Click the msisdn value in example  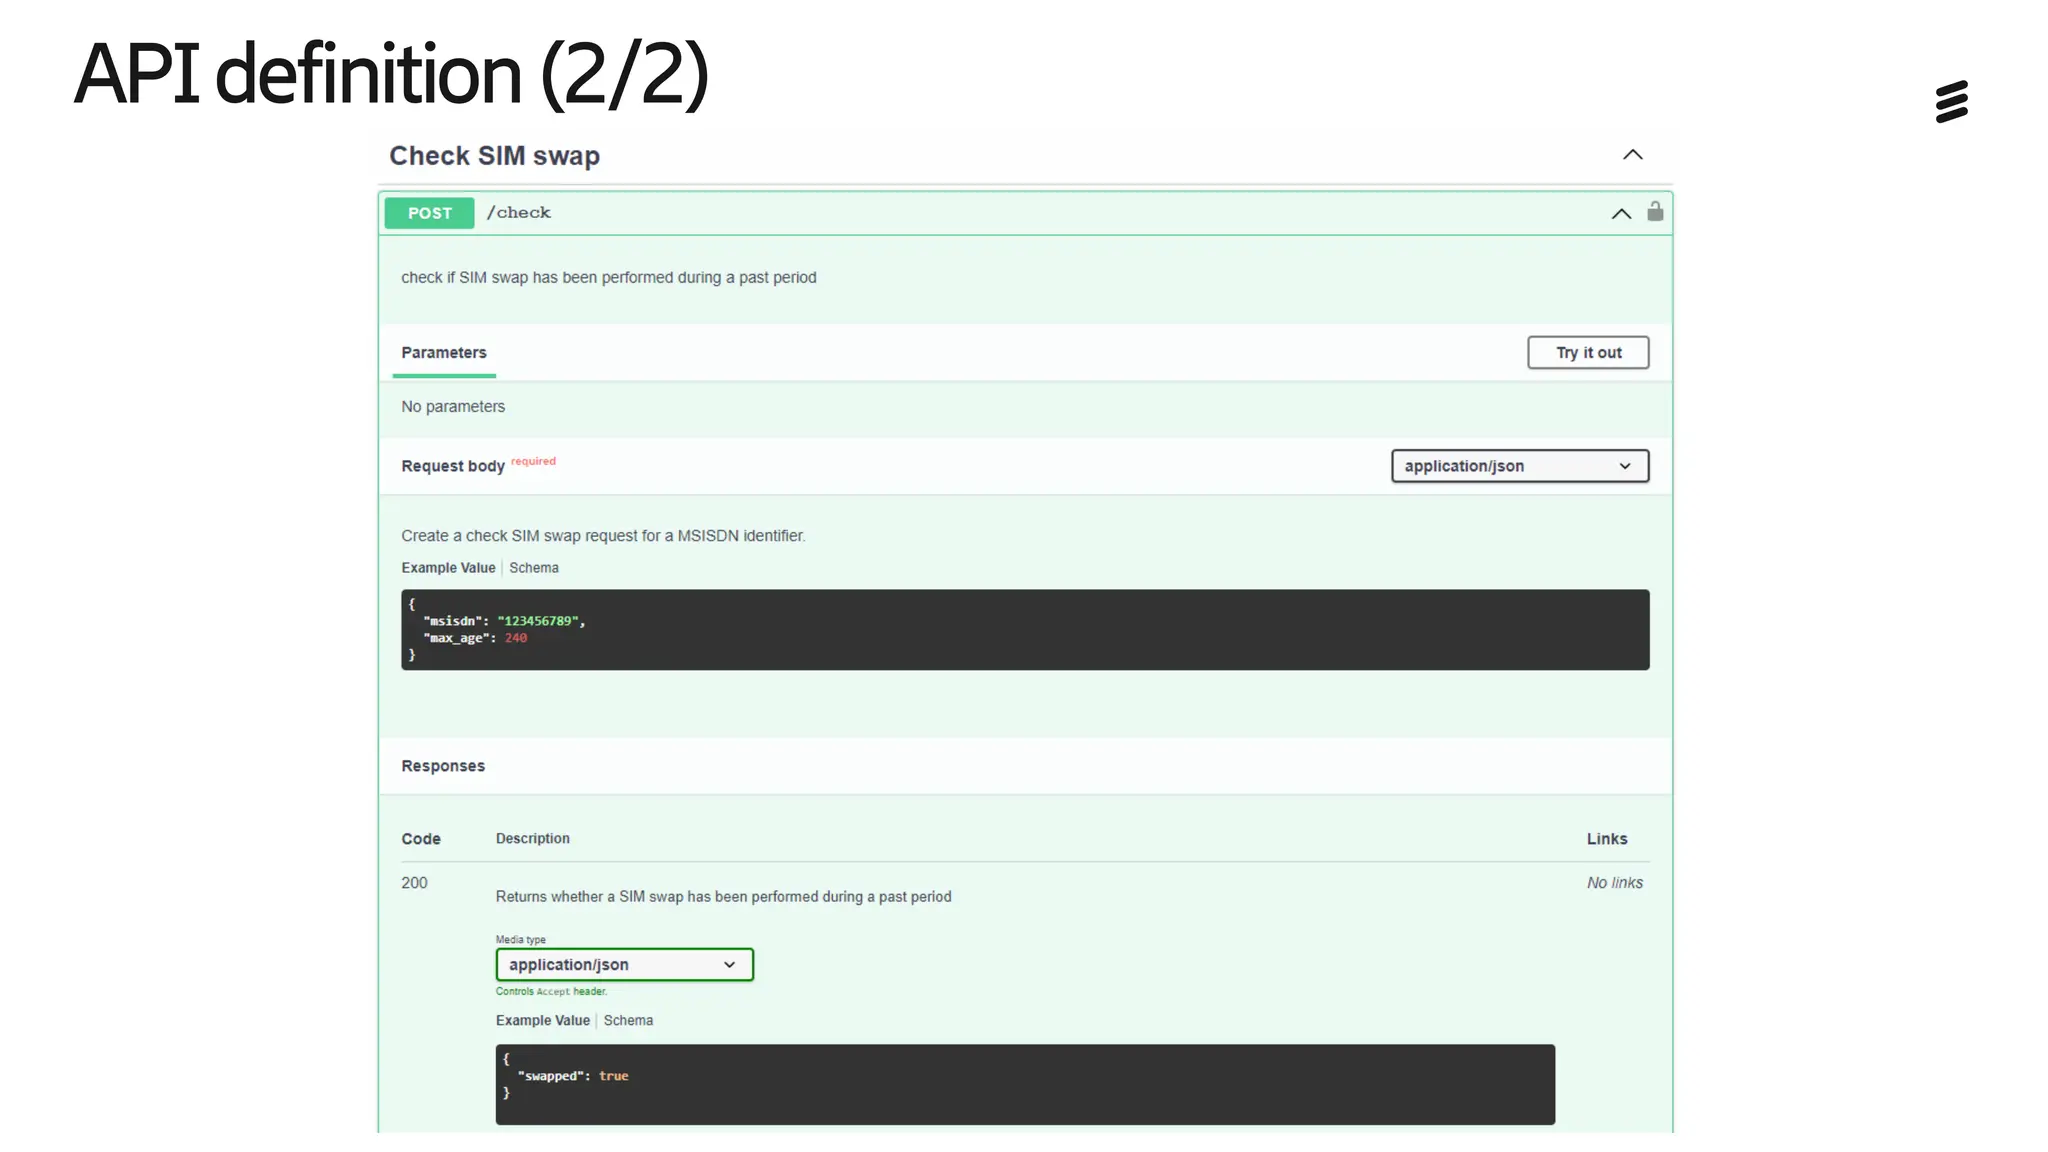[x=538, y=621]
